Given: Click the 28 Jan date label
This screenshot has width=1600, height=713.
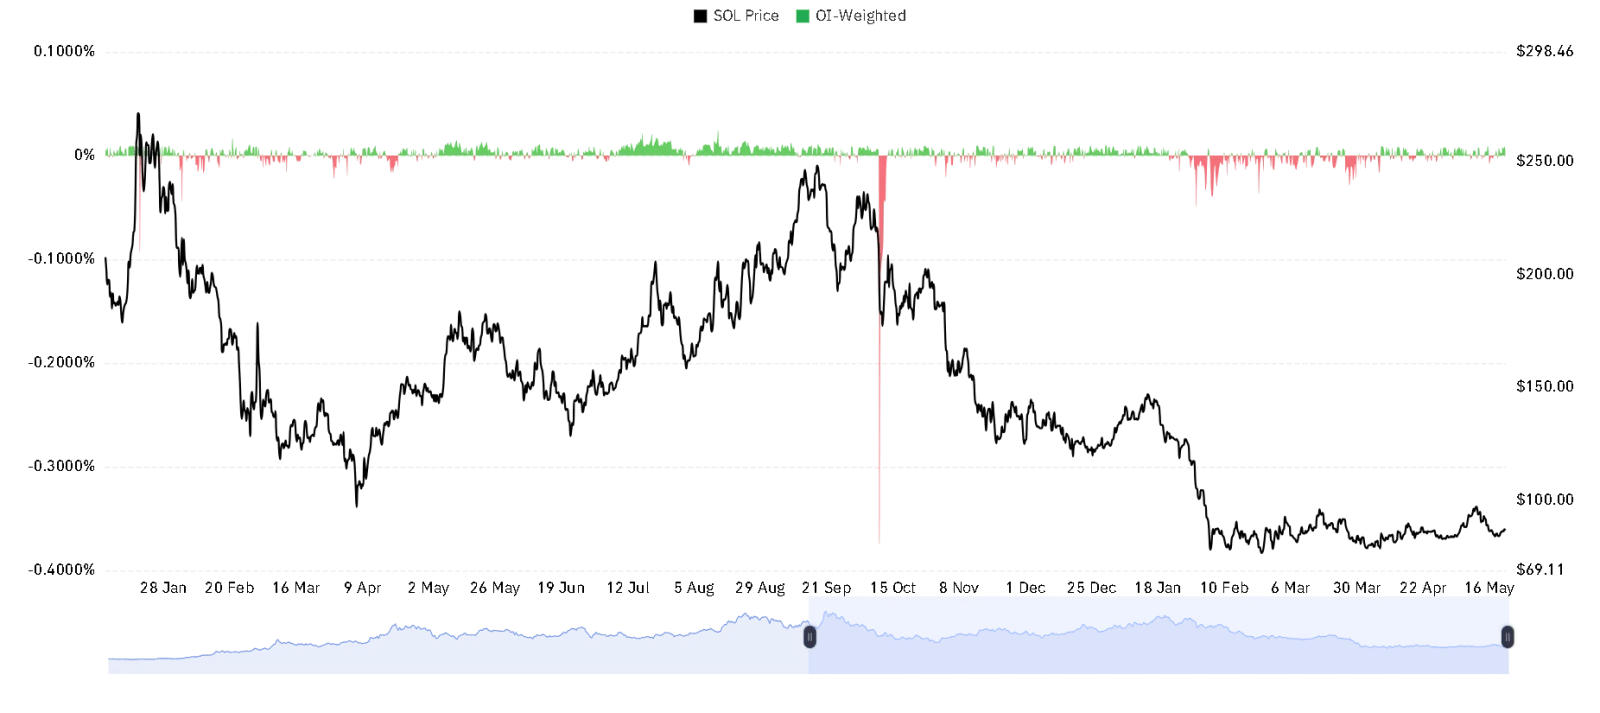Looking at the screenshot, I should [163, 588].
